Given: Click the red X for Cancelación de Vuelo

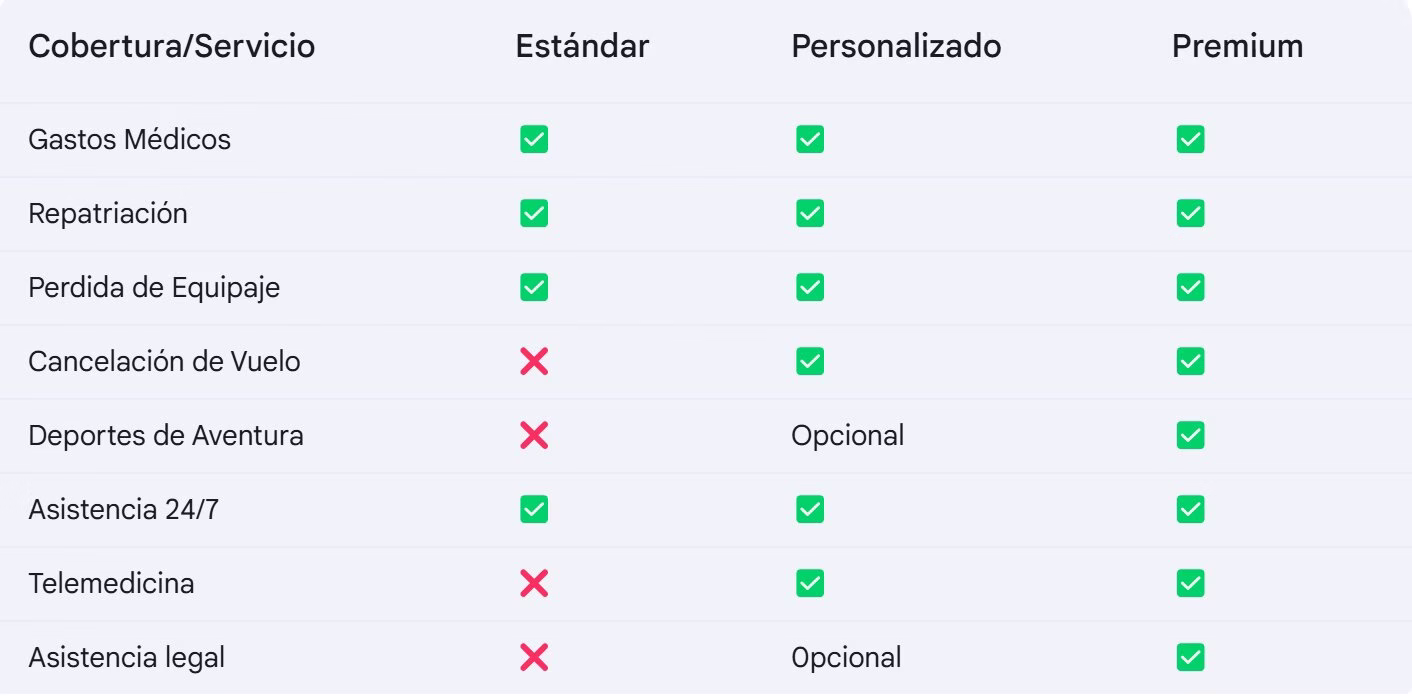Looking at the screenshot, I should click(x=534, y=361).
